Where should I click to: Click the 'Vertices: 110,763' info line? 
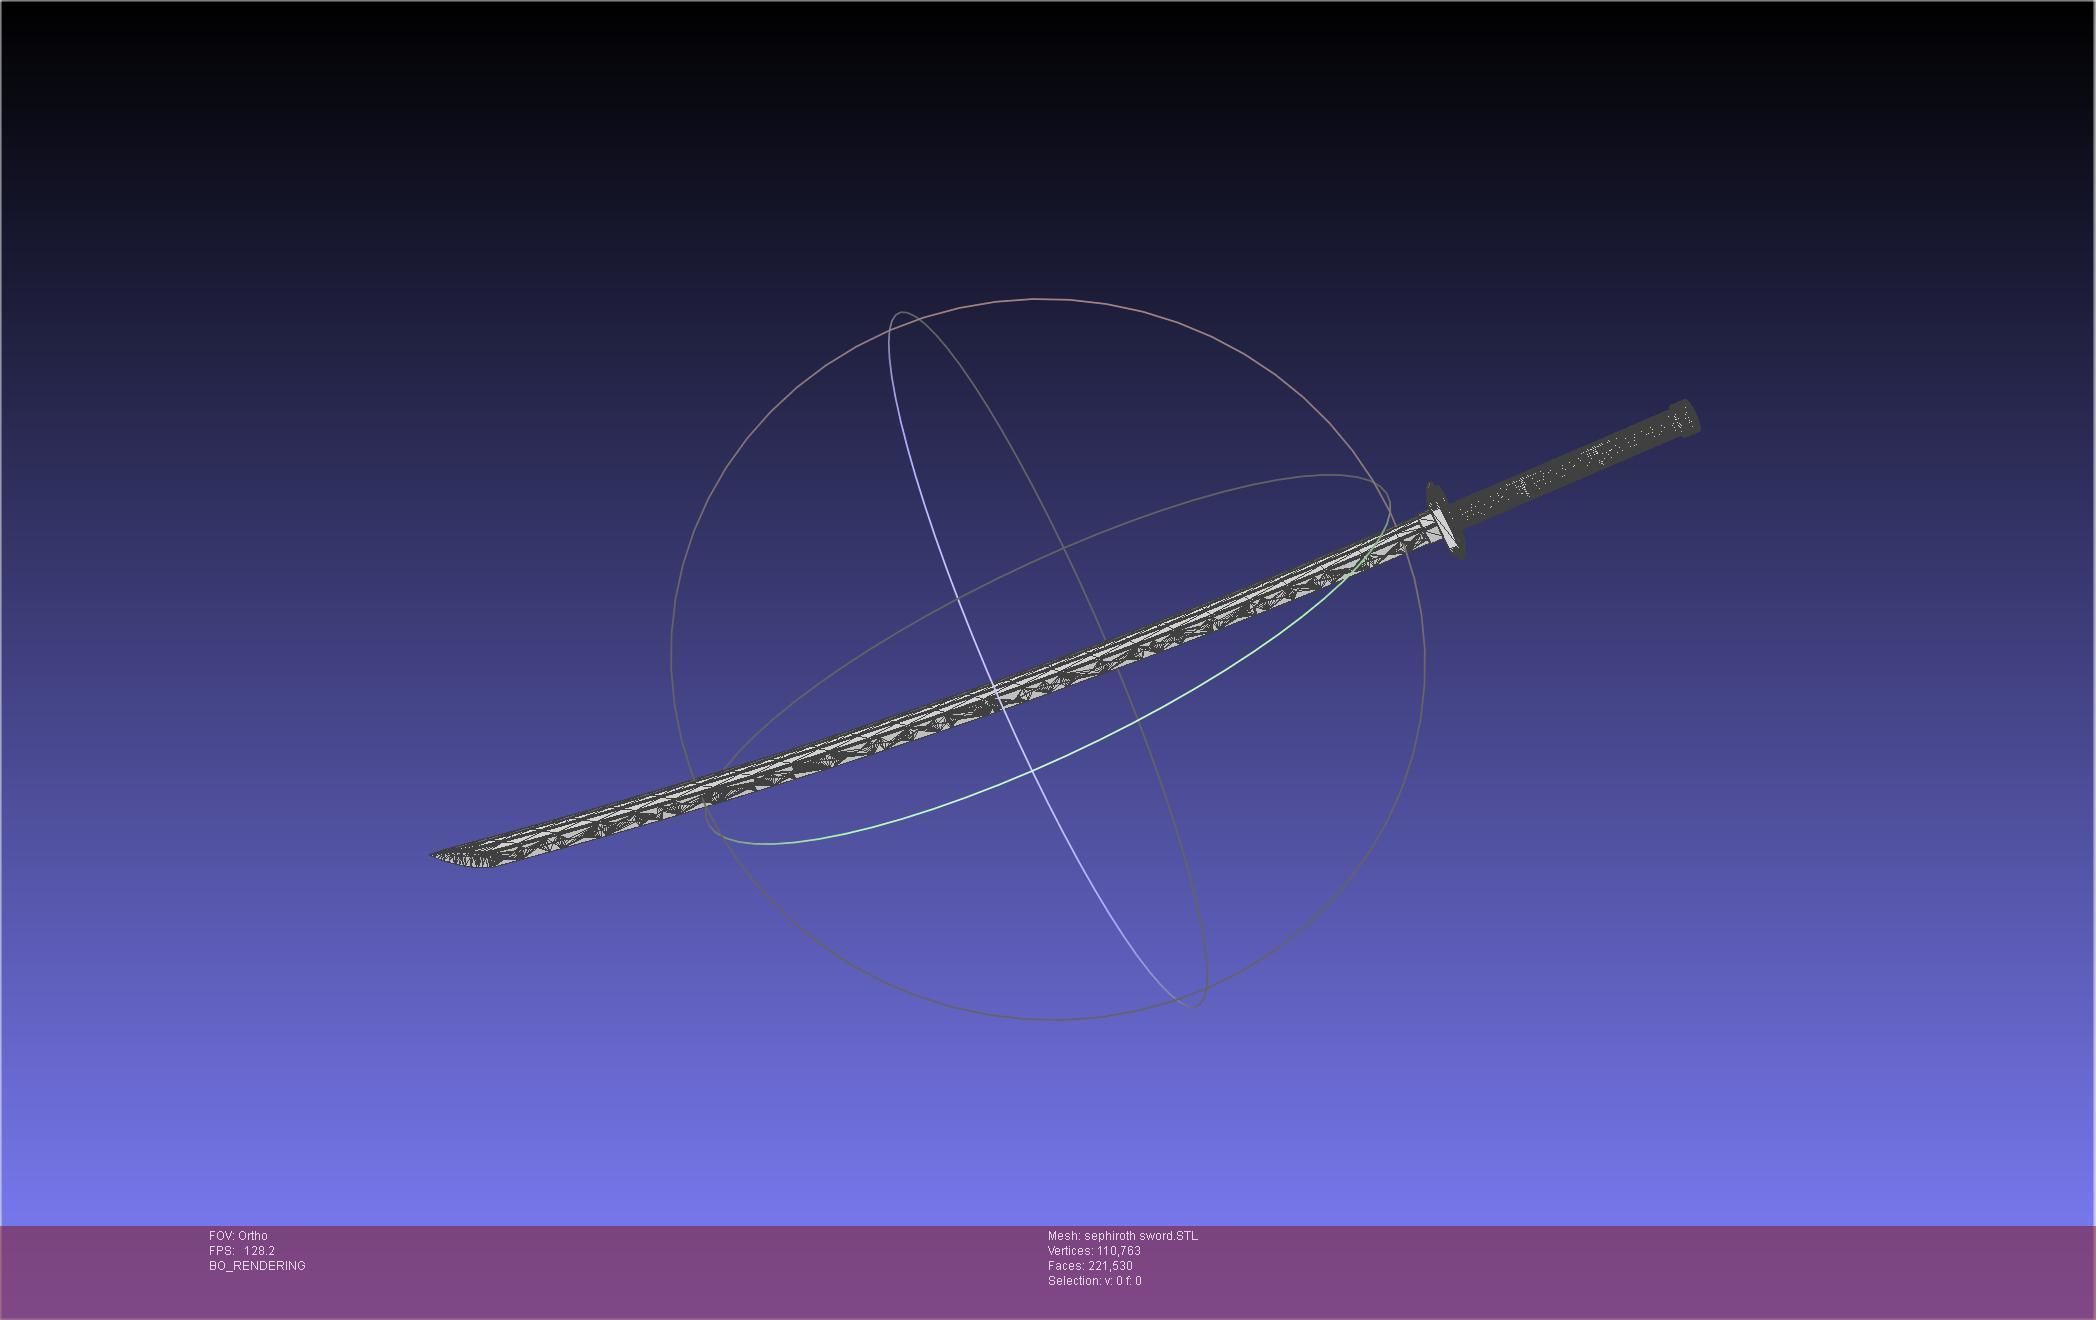coord(1094,1251)
